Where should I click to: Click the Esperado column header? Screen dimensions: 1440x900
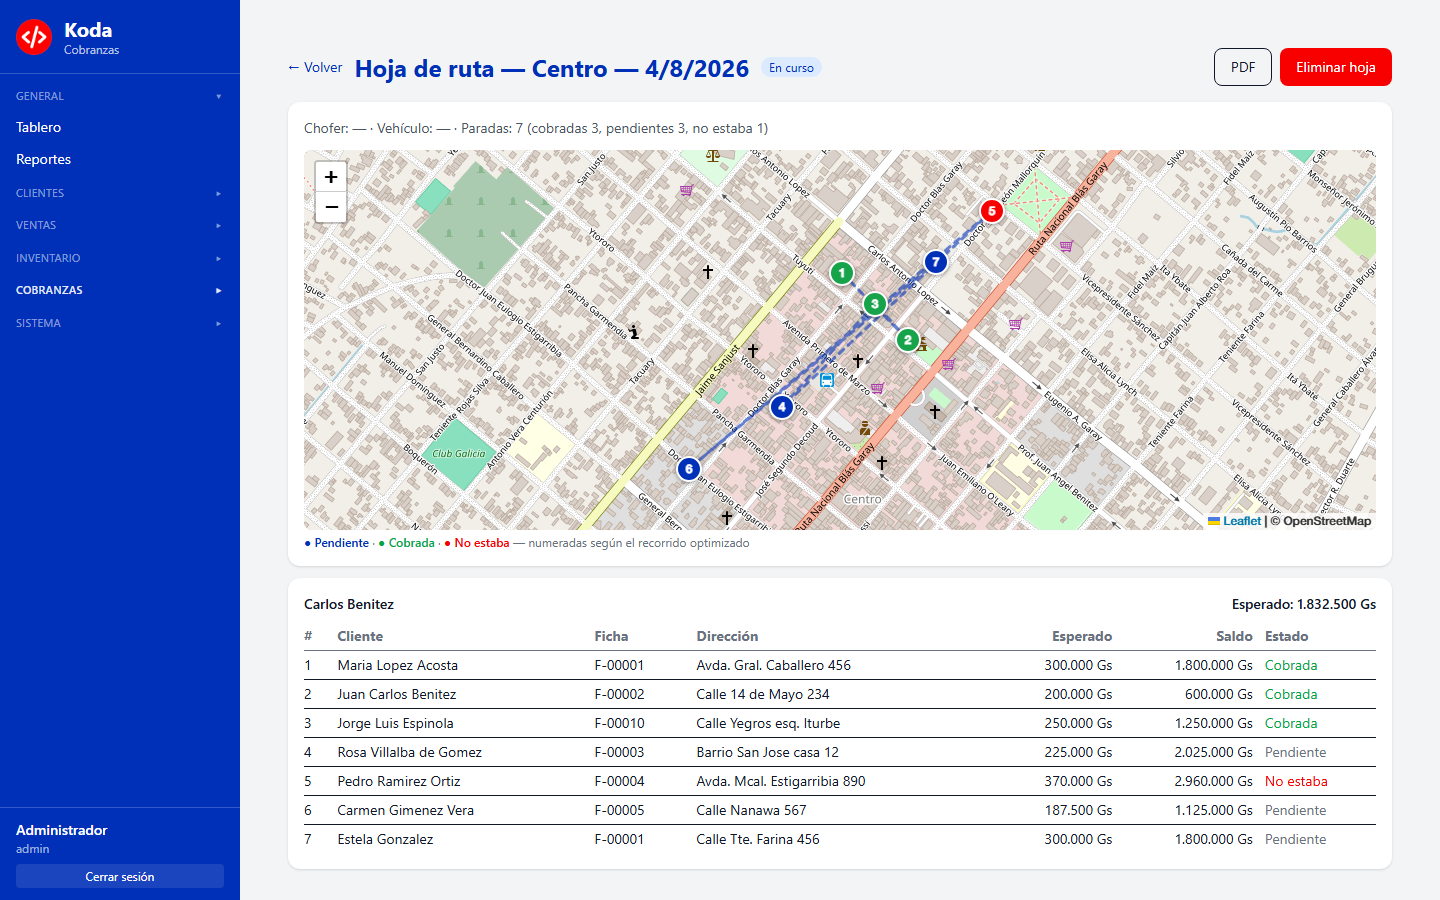1082,636
